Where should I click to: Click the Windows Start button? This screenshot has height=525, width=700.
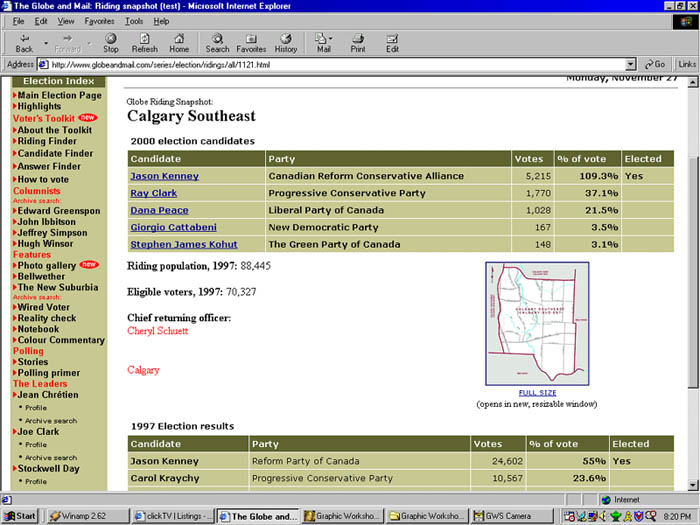[20, 516]
